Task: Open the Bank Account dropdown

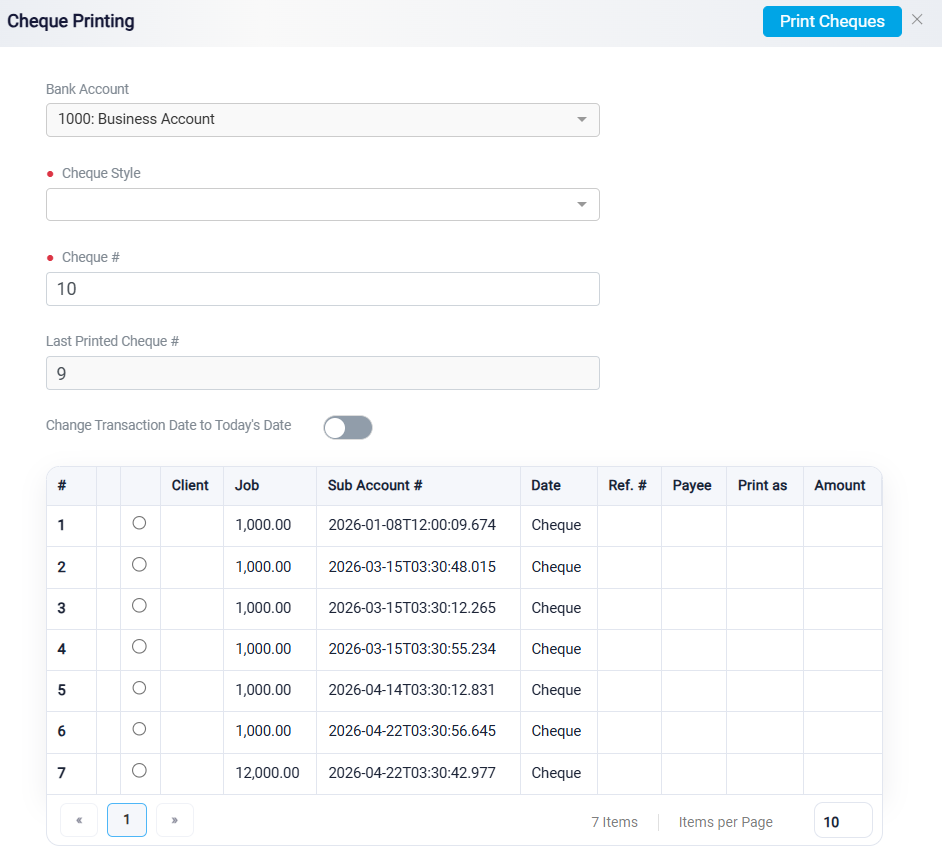Action: [323, 120]
